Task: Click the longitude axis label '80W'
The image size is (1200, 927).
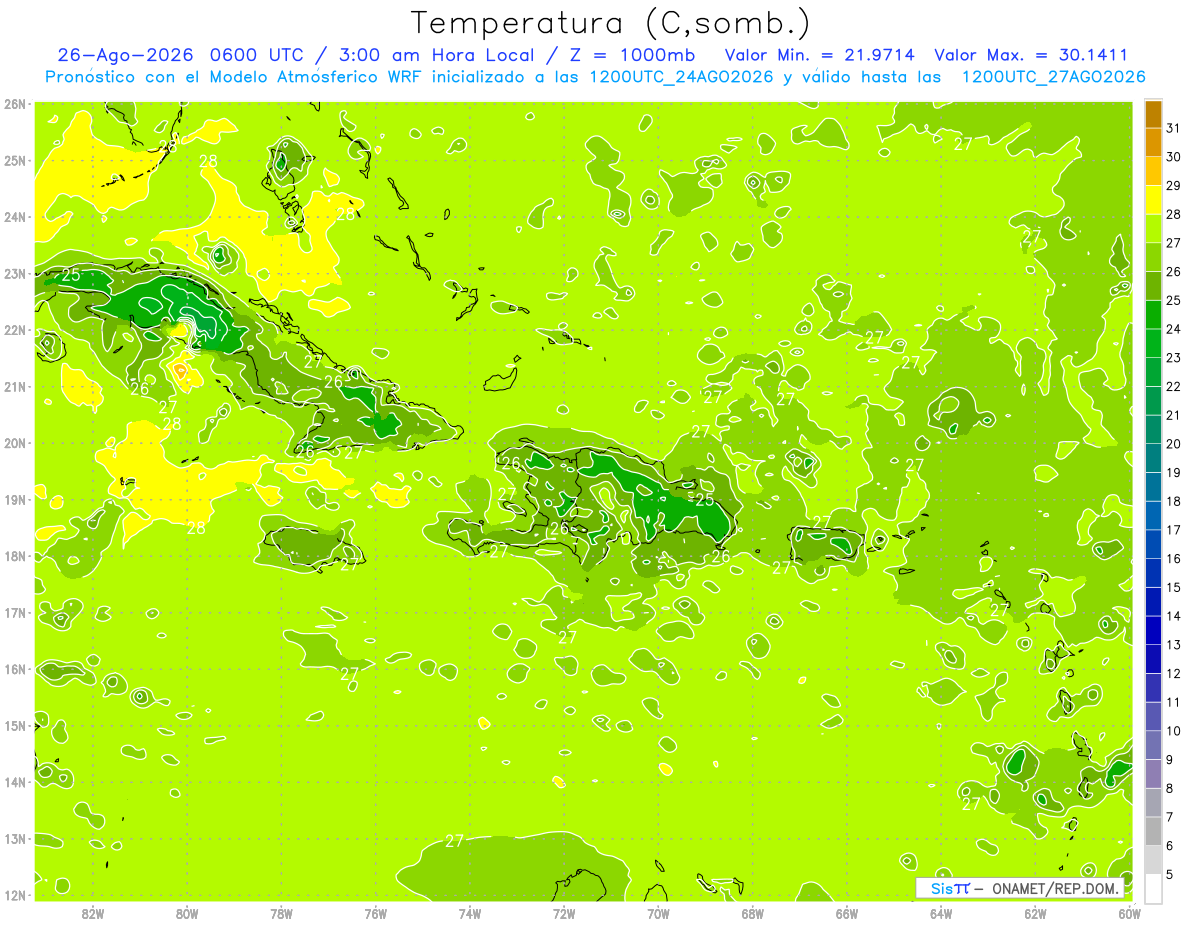Action: (187, 913)
